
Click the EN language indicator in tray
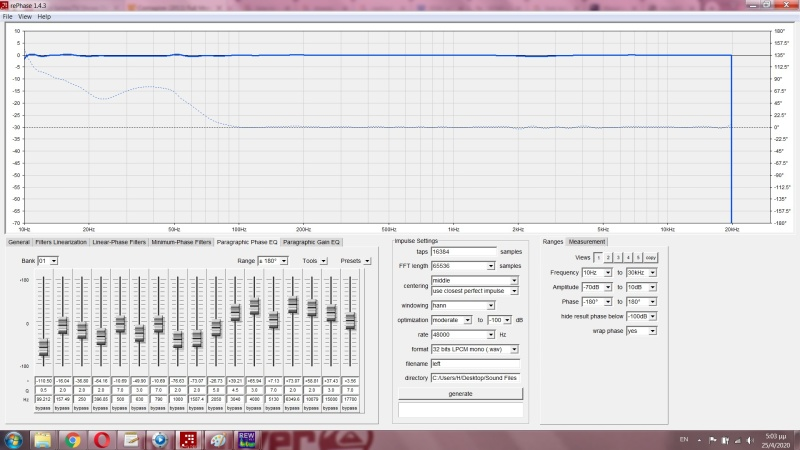click(684, 440)
